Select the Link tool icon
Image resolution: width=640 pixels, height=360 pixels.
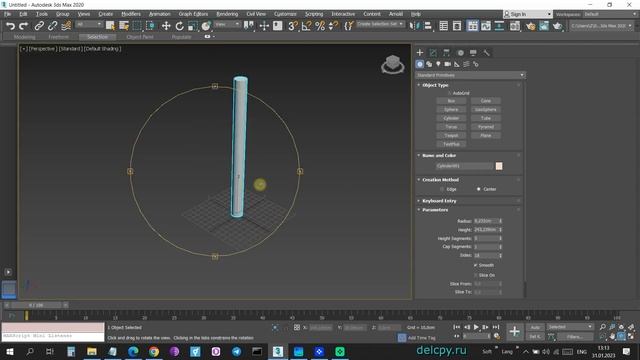[x=39, y=26]
